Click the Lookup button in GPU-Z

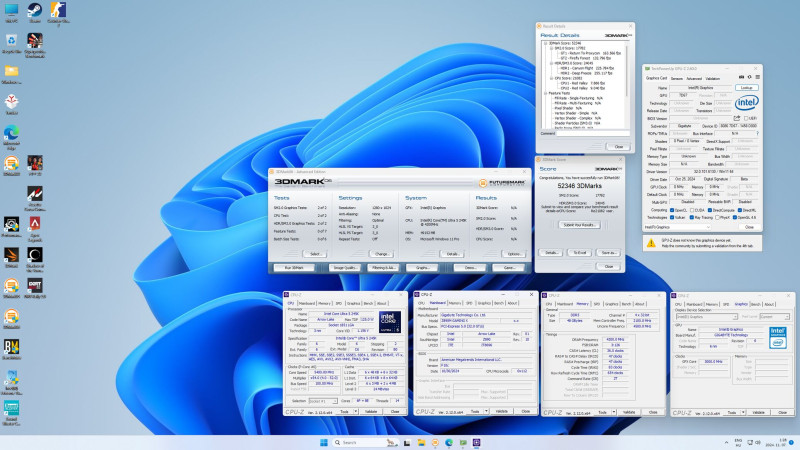coord(746,88)
